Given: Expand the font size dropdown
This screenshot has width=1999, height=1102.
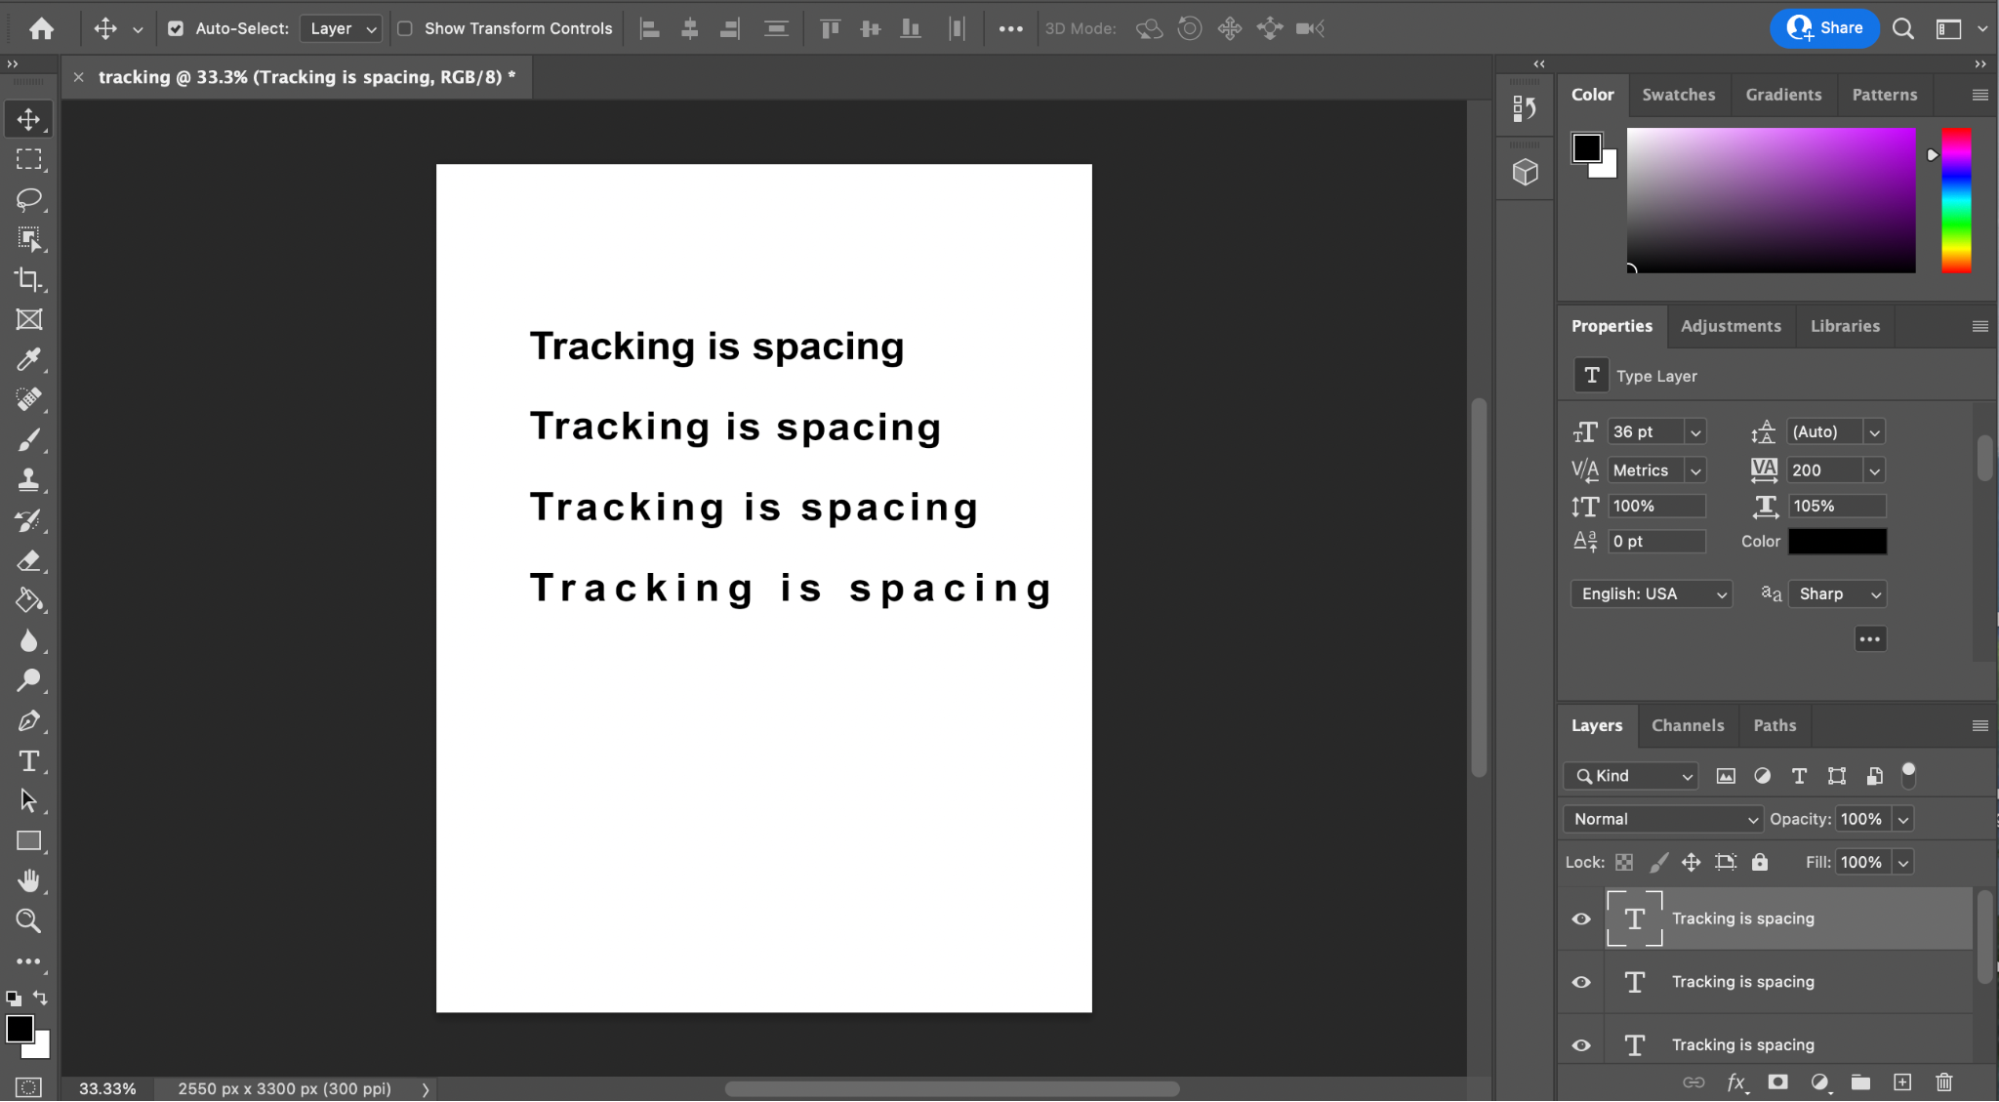Looking at the screenshot, I should click(x=1695, y=430).
